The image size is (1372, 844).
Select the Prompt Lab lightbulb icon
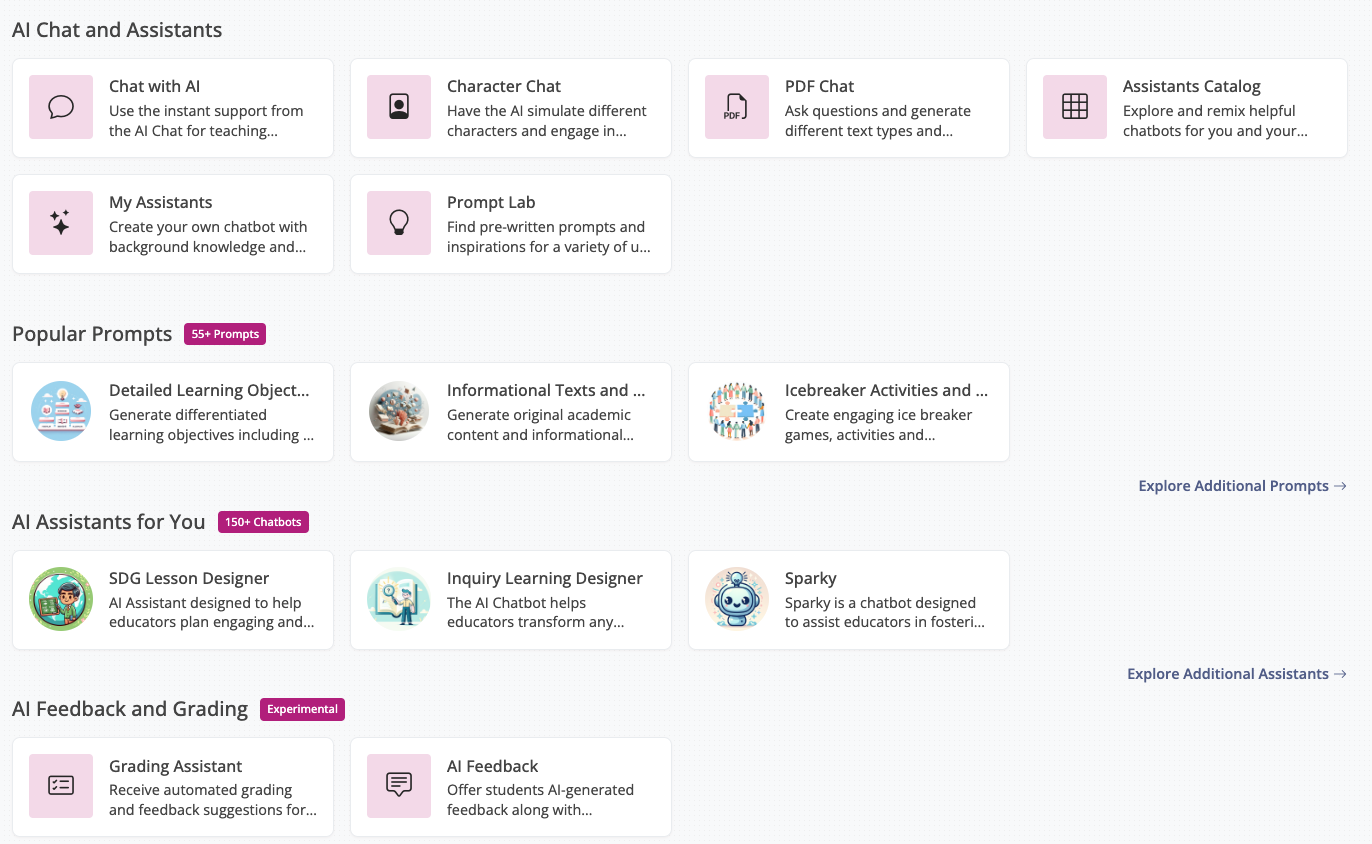point(399,223)
